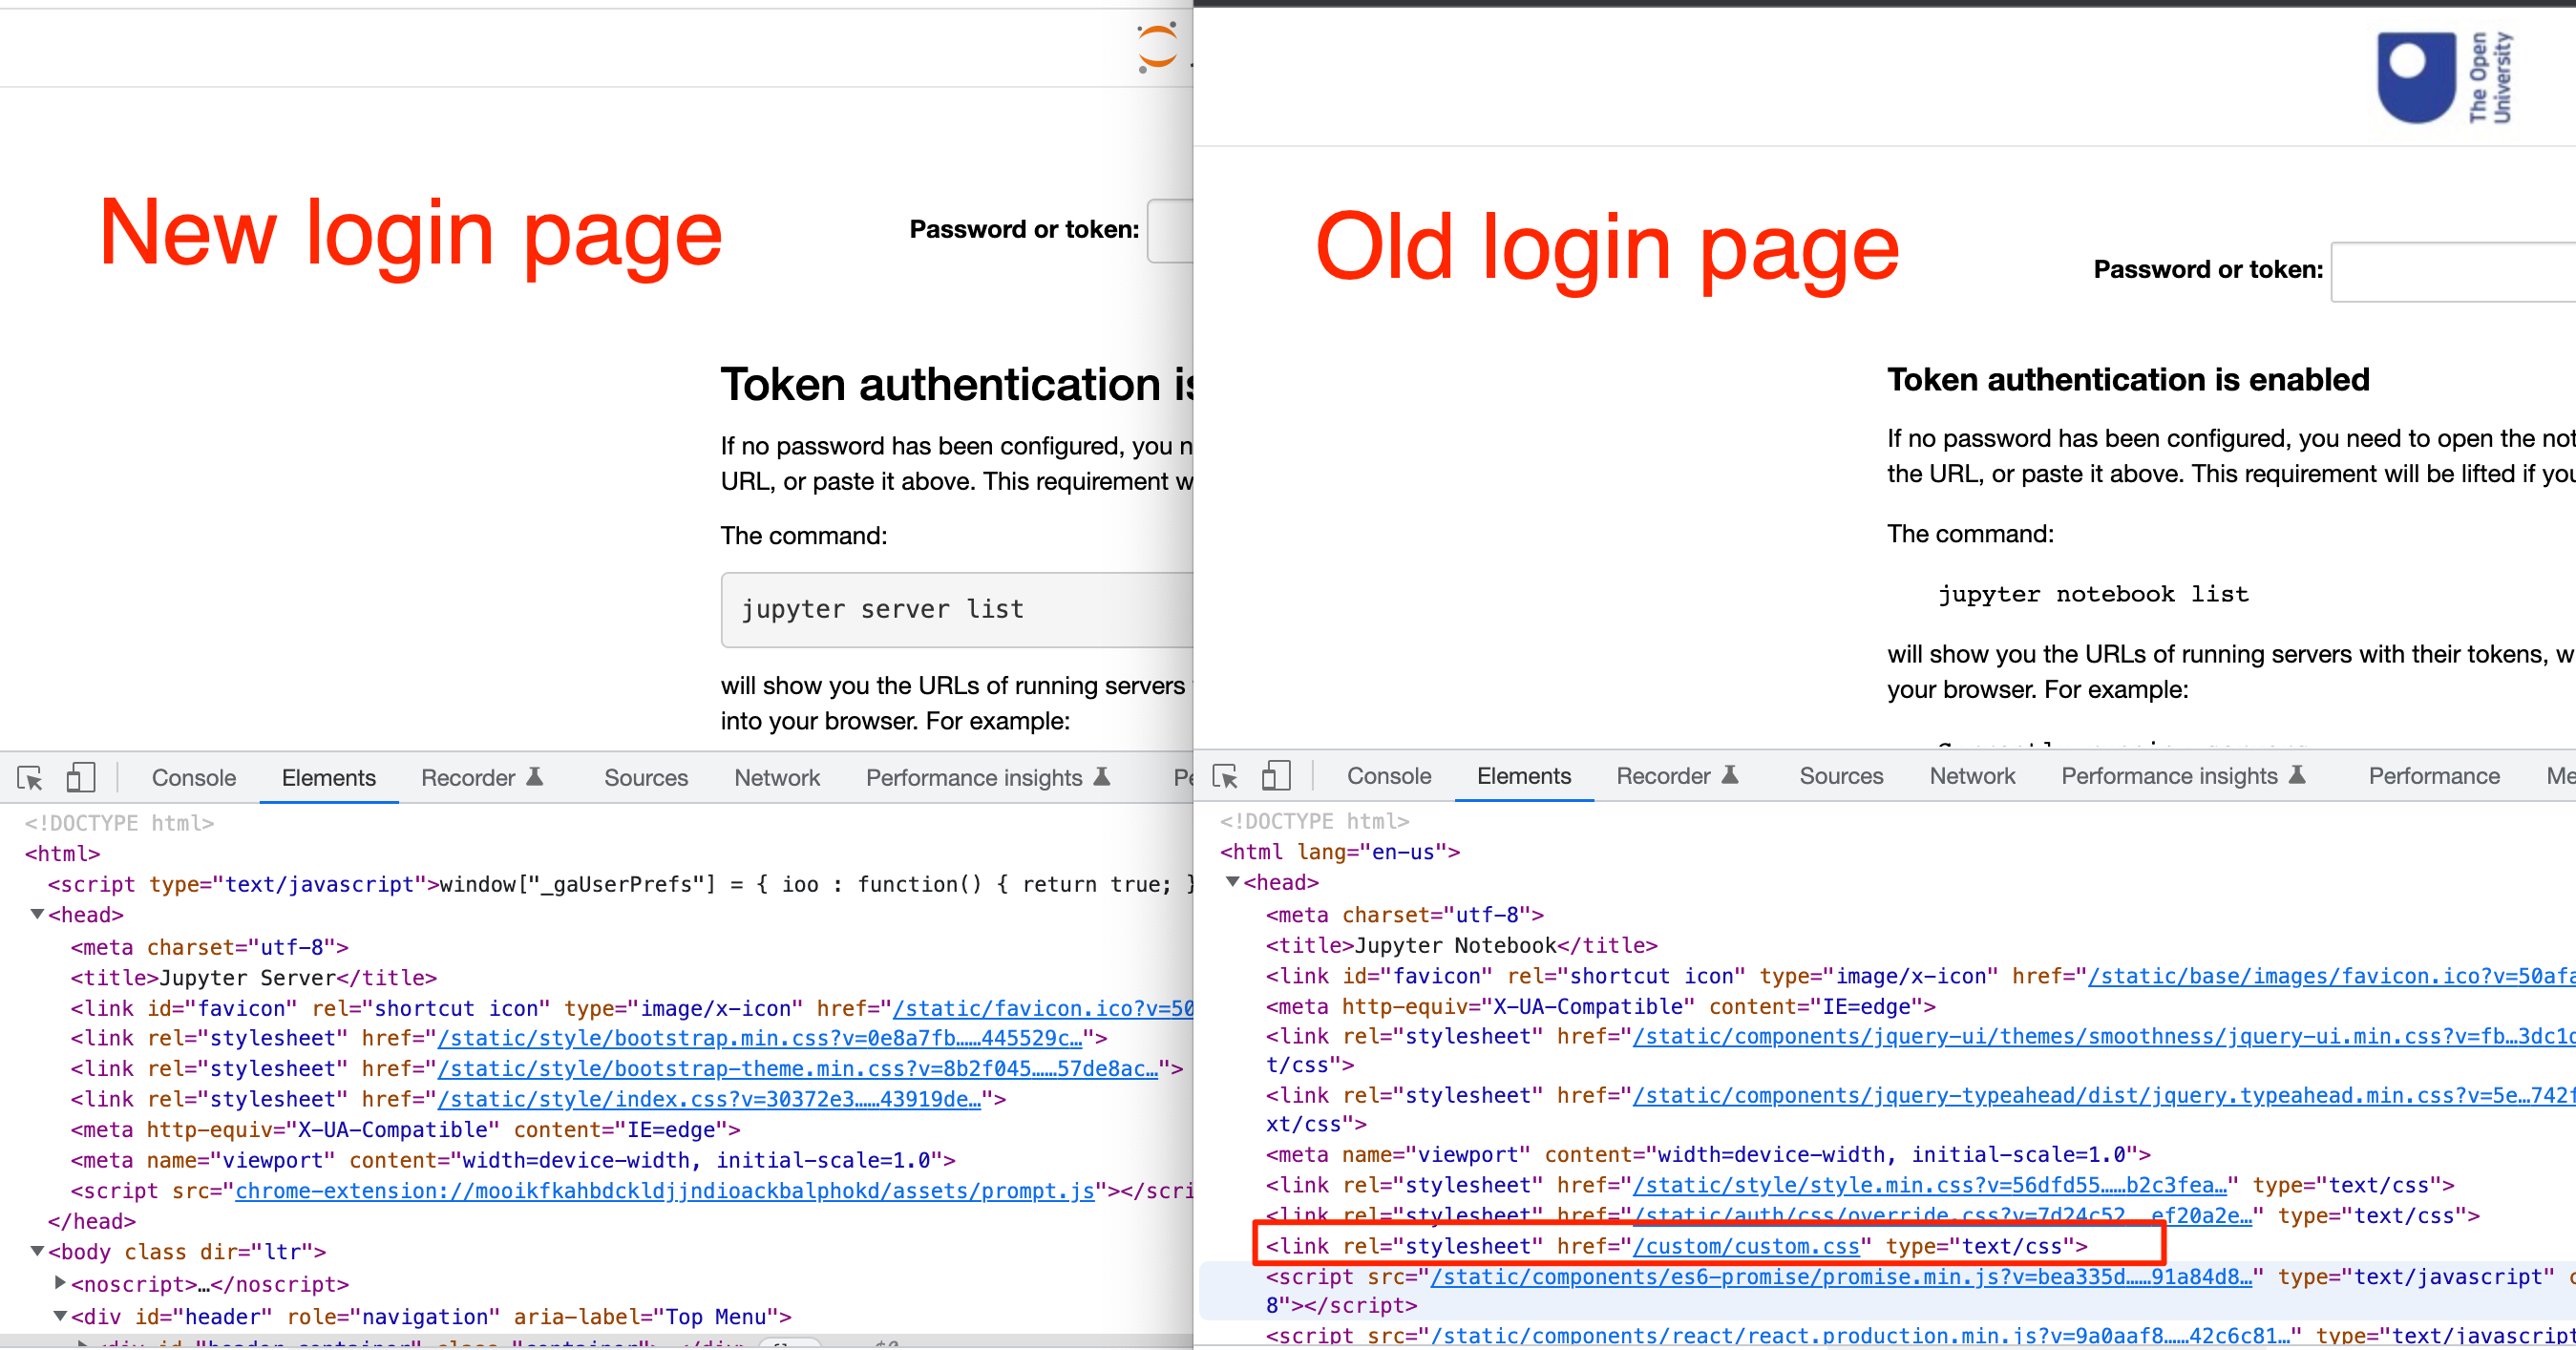Collapse the head node in left DevTools
Image resolution: width=2576 pixels, height=1350 pixels.
pos(37,914)
